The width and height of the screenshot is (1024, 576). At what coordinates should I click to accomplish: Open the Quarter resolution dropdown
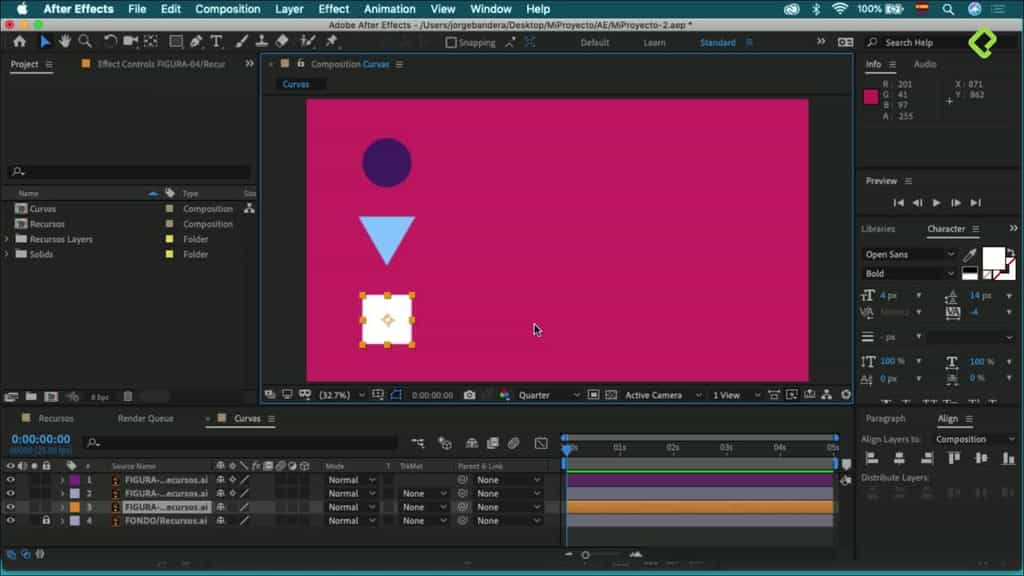click(x=549, y=395)
